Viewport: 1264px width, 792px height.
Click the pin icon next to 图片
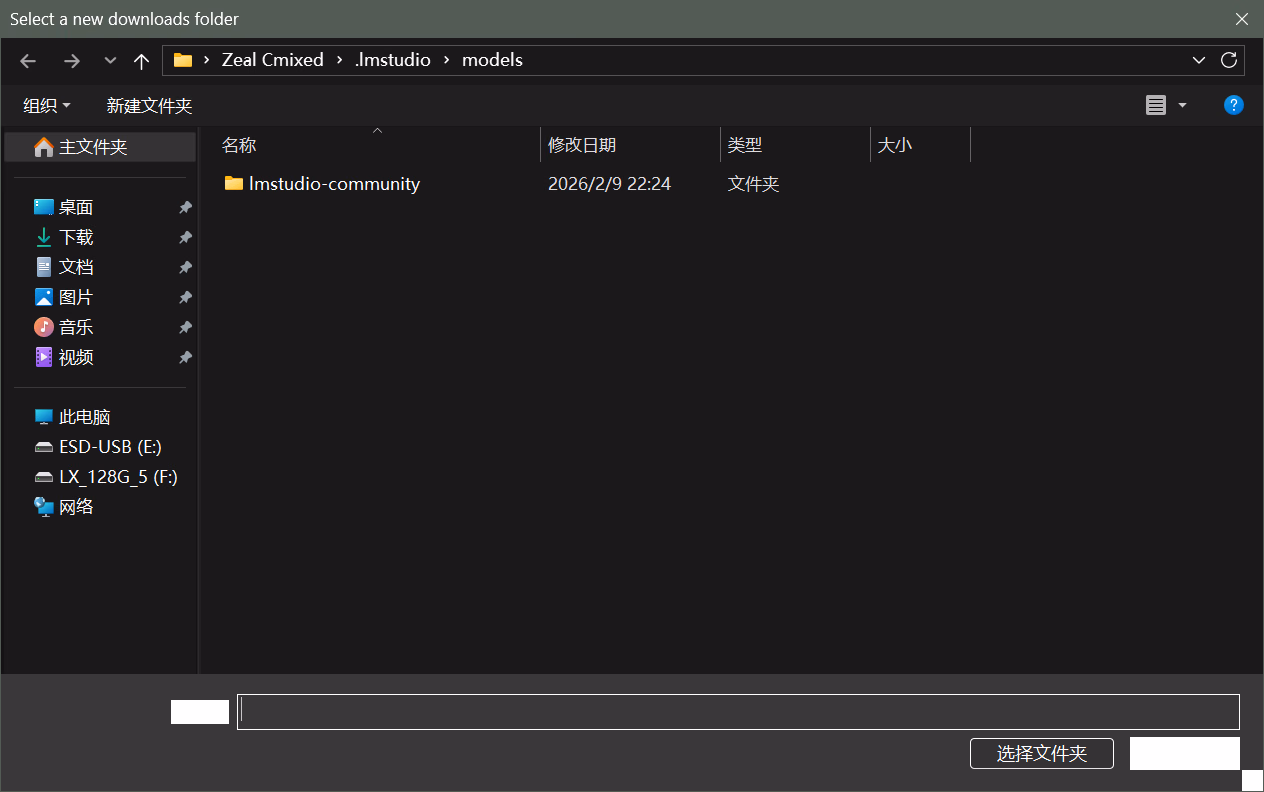(x=185, y=297)
